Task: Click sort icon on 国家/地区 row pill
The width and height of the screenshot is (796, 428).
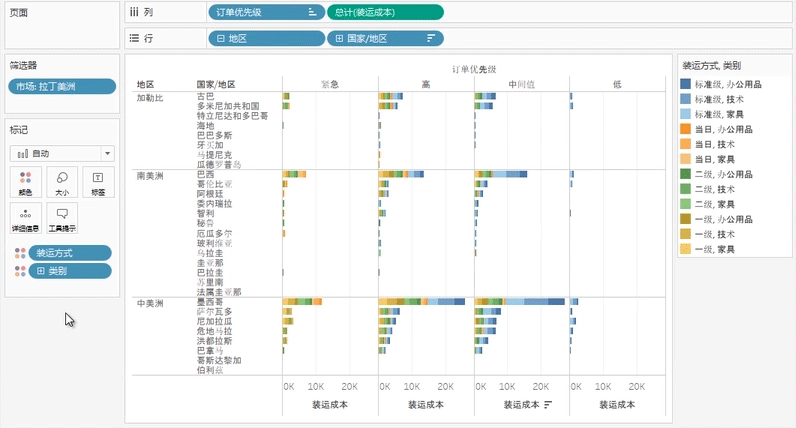Action: tap(431, 38)
